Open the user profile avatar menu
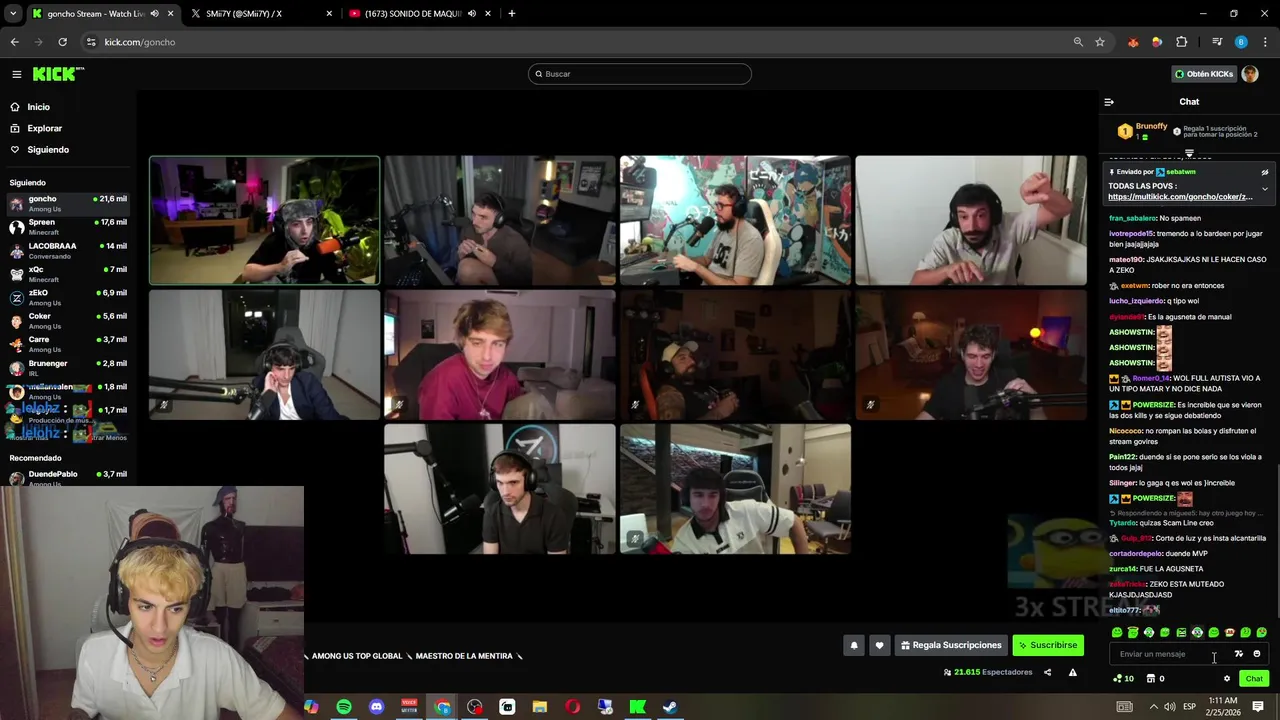The width and height of the screenshot is (1280, 720). (x=1249, y=74)
